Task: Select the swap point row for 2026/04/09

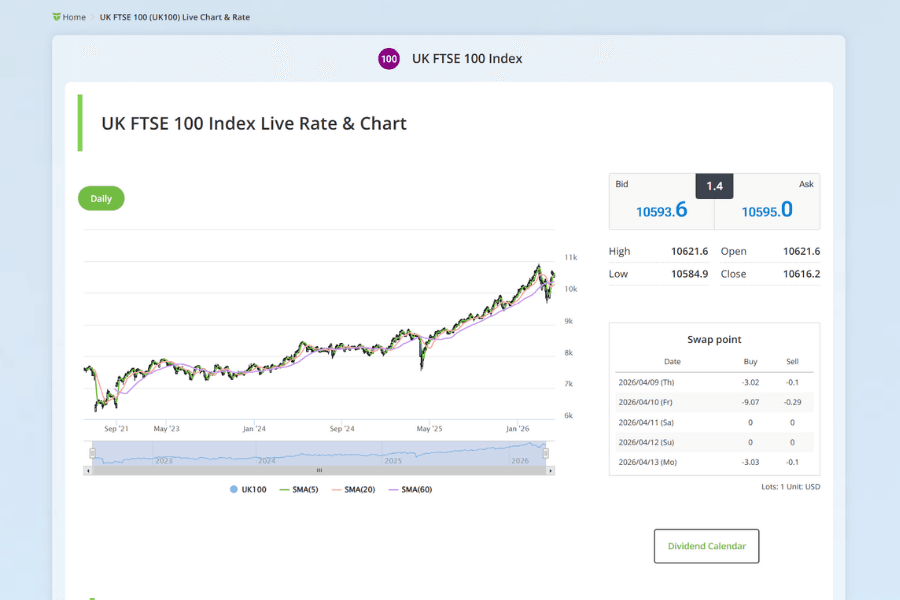Action: 713,382
